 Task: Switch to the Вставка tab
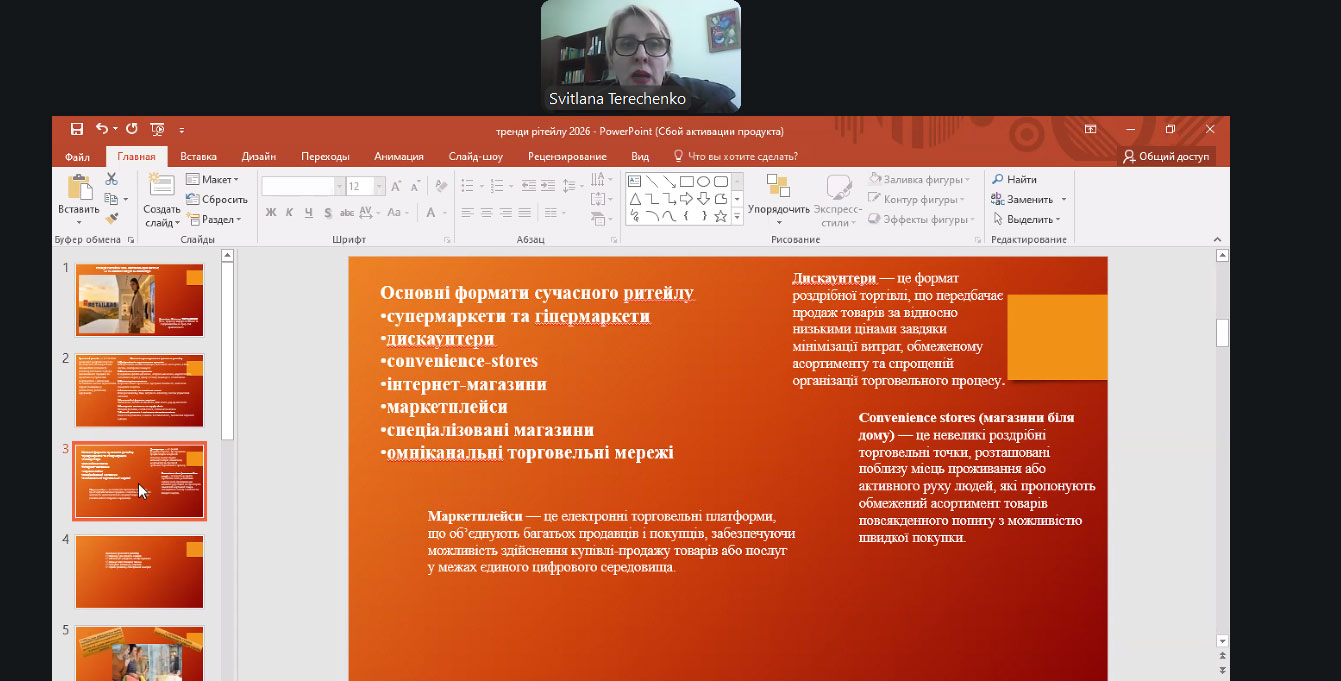[198, 156]
